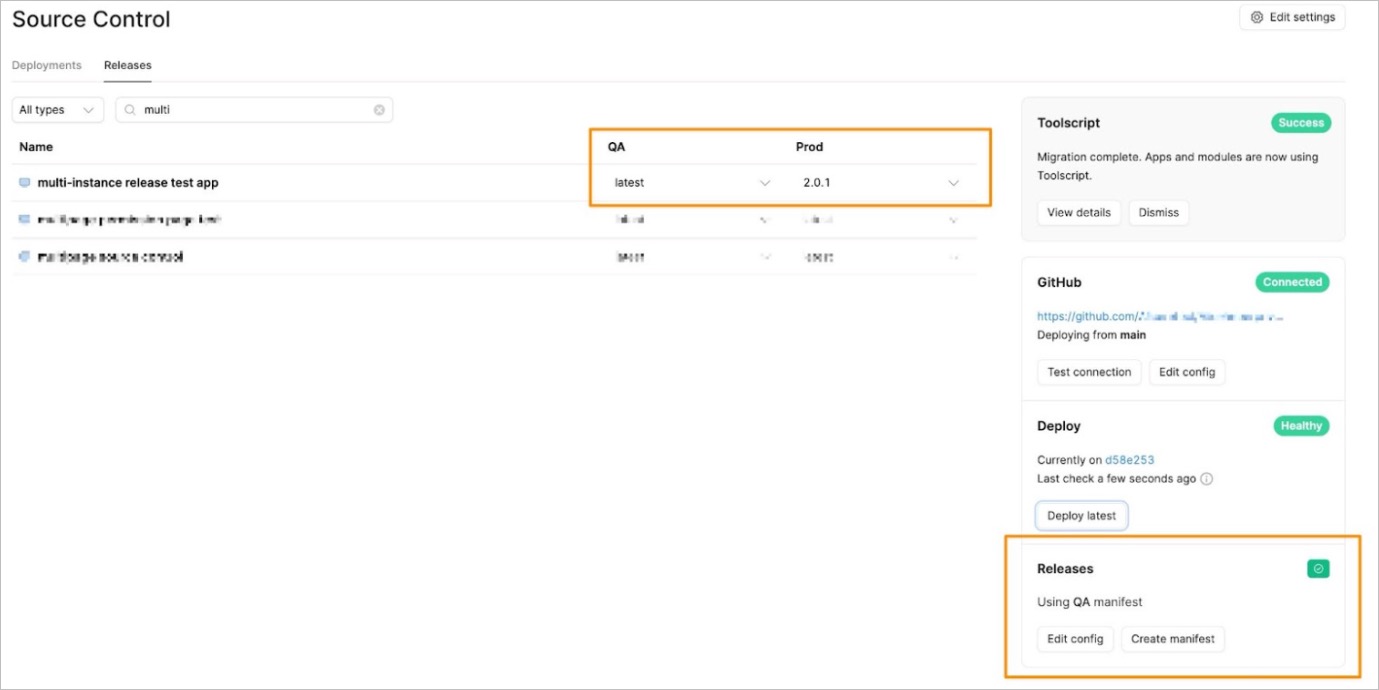Click the QA column header
The height and width of the screenshot is (690, 1379).
616,147
